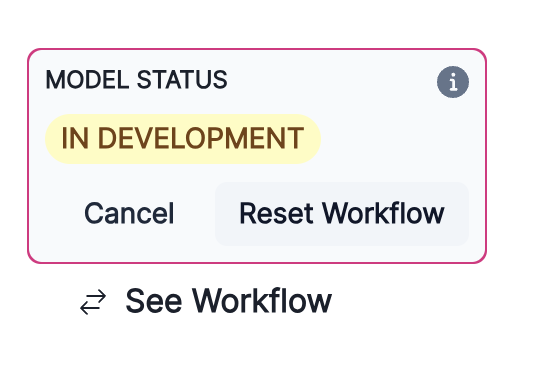Tap the word Workflow in See Workflow
Viewport: 536px width, 374px height.
click(262, 301)
